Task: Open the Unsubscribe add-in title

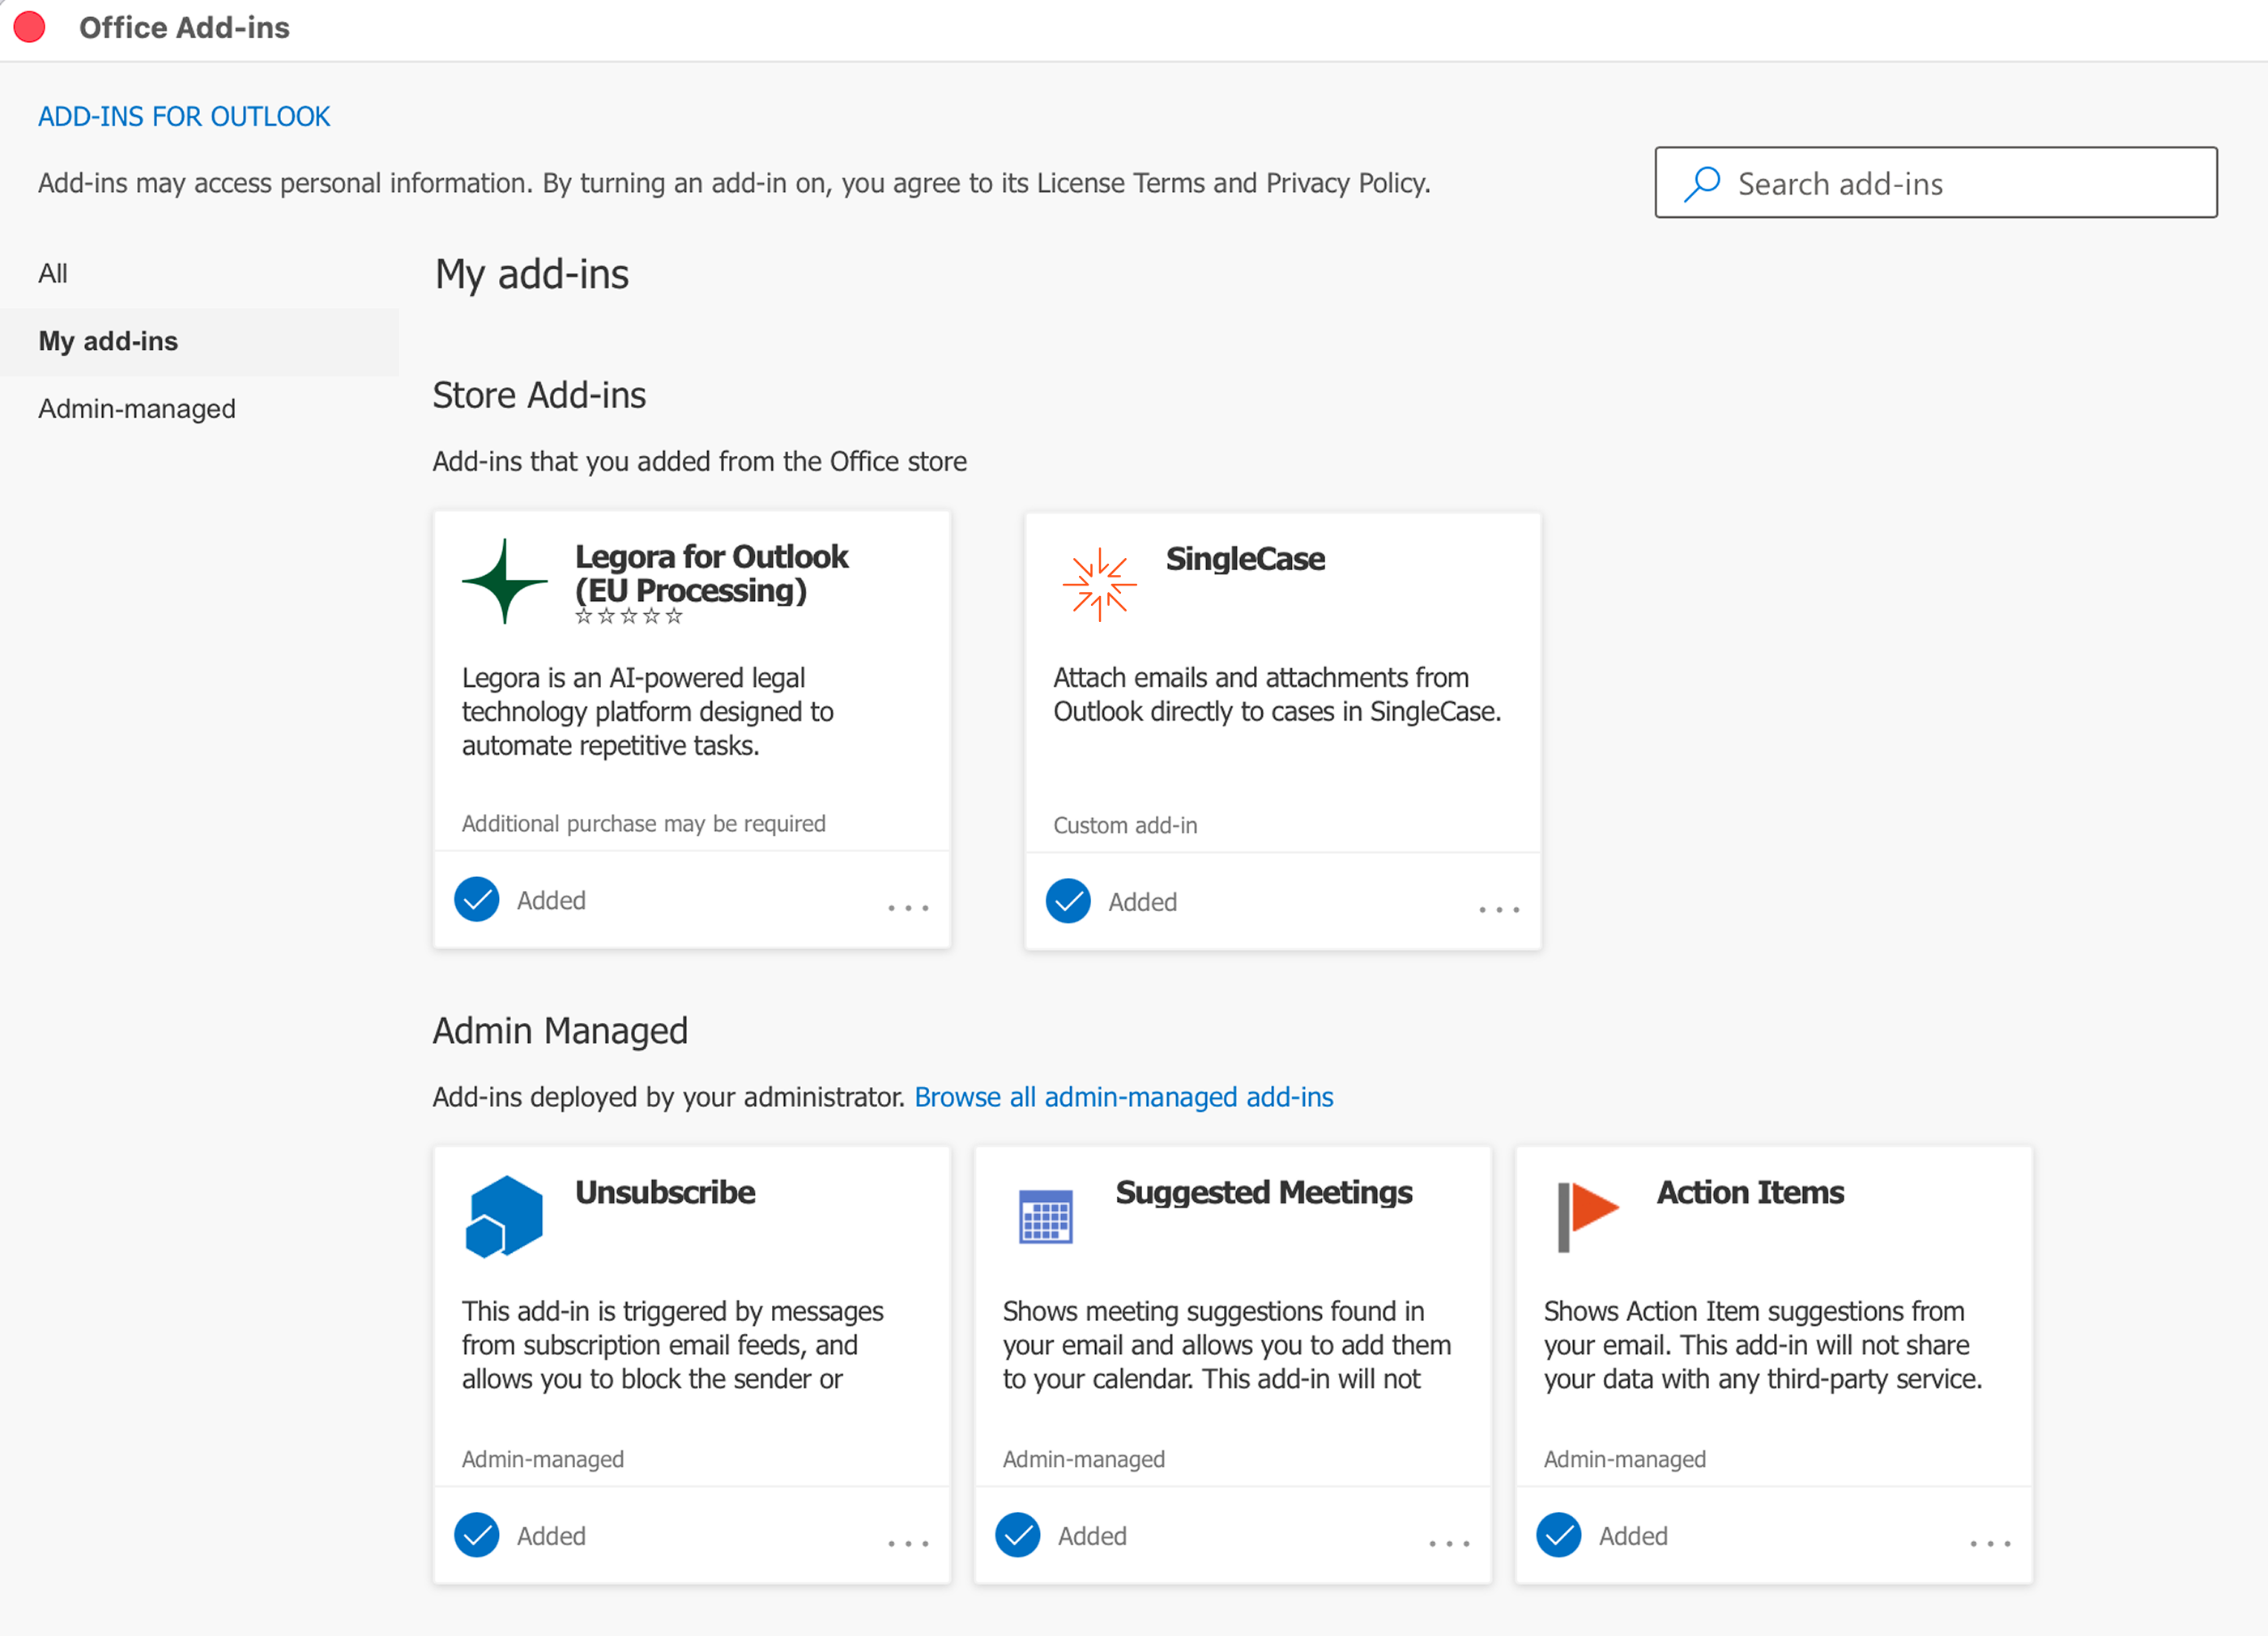Action: point(665,1192)
